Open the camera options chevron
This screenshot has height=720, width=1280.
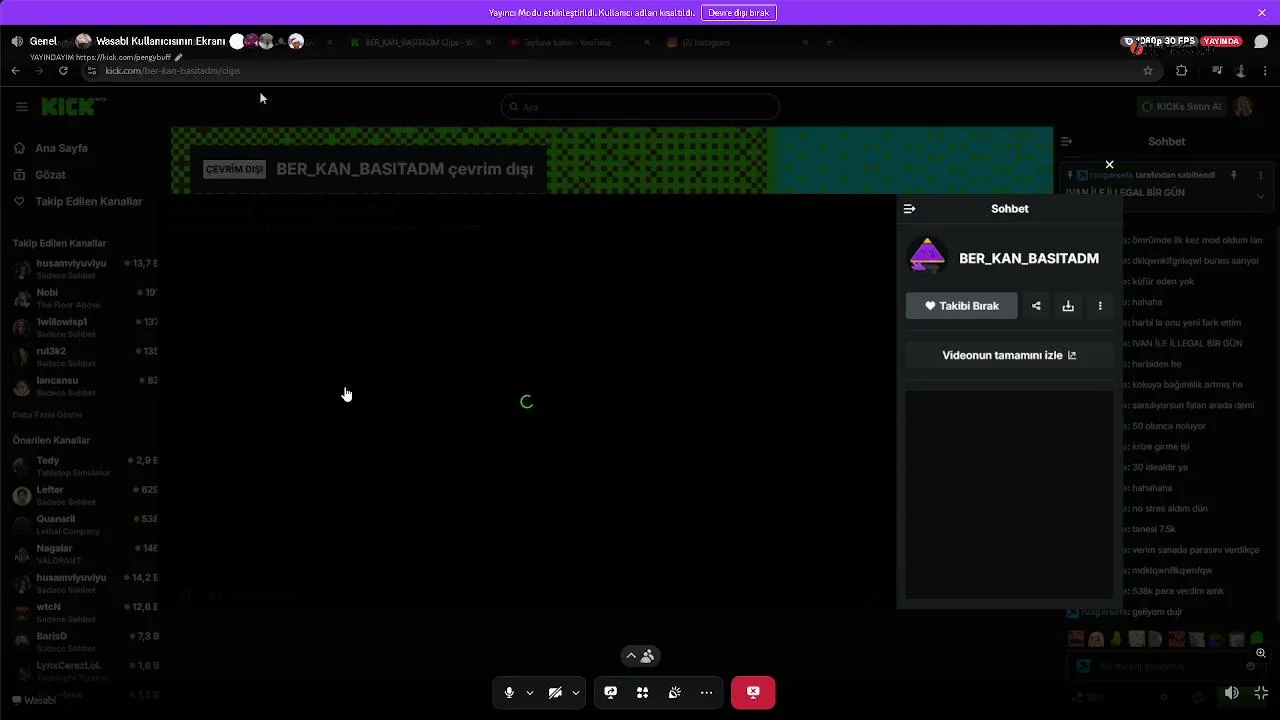click(x=576, y=693)
